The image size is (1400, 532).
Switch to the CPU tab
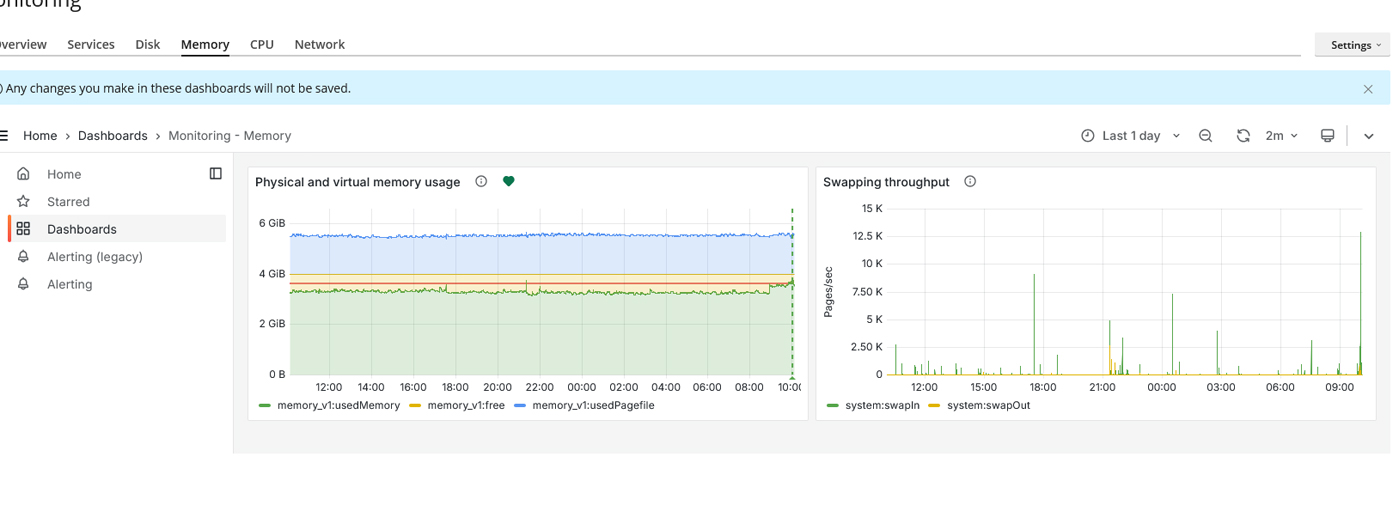(x=262, y=45)
